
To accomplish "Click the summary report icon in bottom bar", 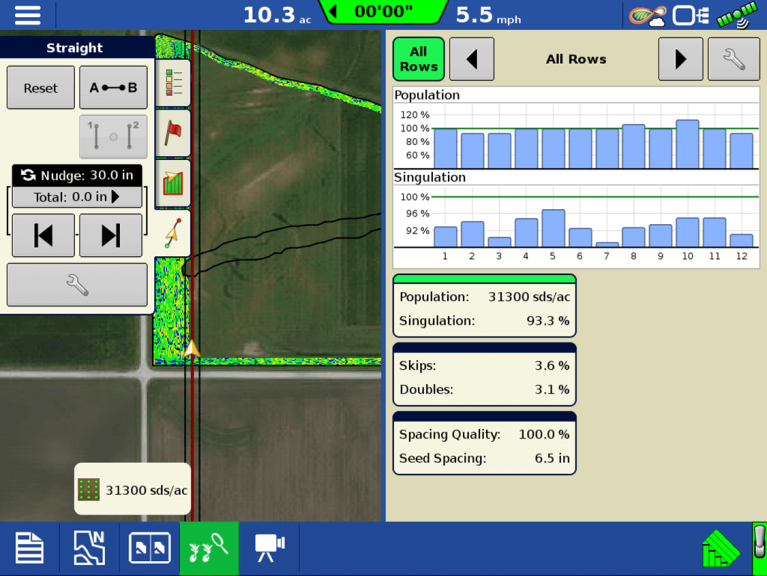I will click(29, 547).
